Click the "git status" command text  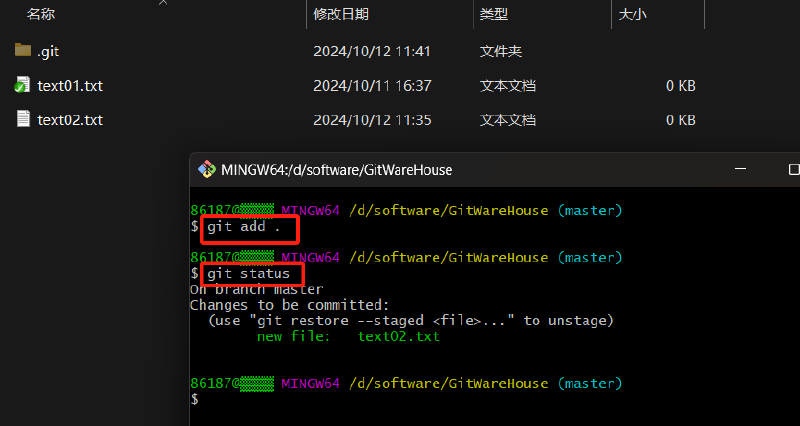click(x=248, y=274)
